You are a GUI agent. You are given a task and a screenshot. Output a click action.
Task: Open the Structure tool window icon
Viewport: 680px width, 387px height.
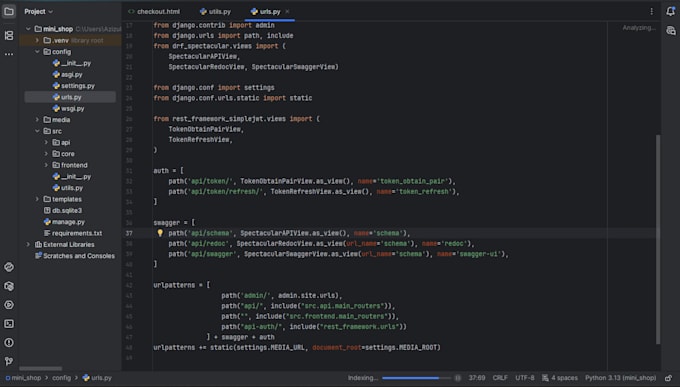tap(9, 36)
